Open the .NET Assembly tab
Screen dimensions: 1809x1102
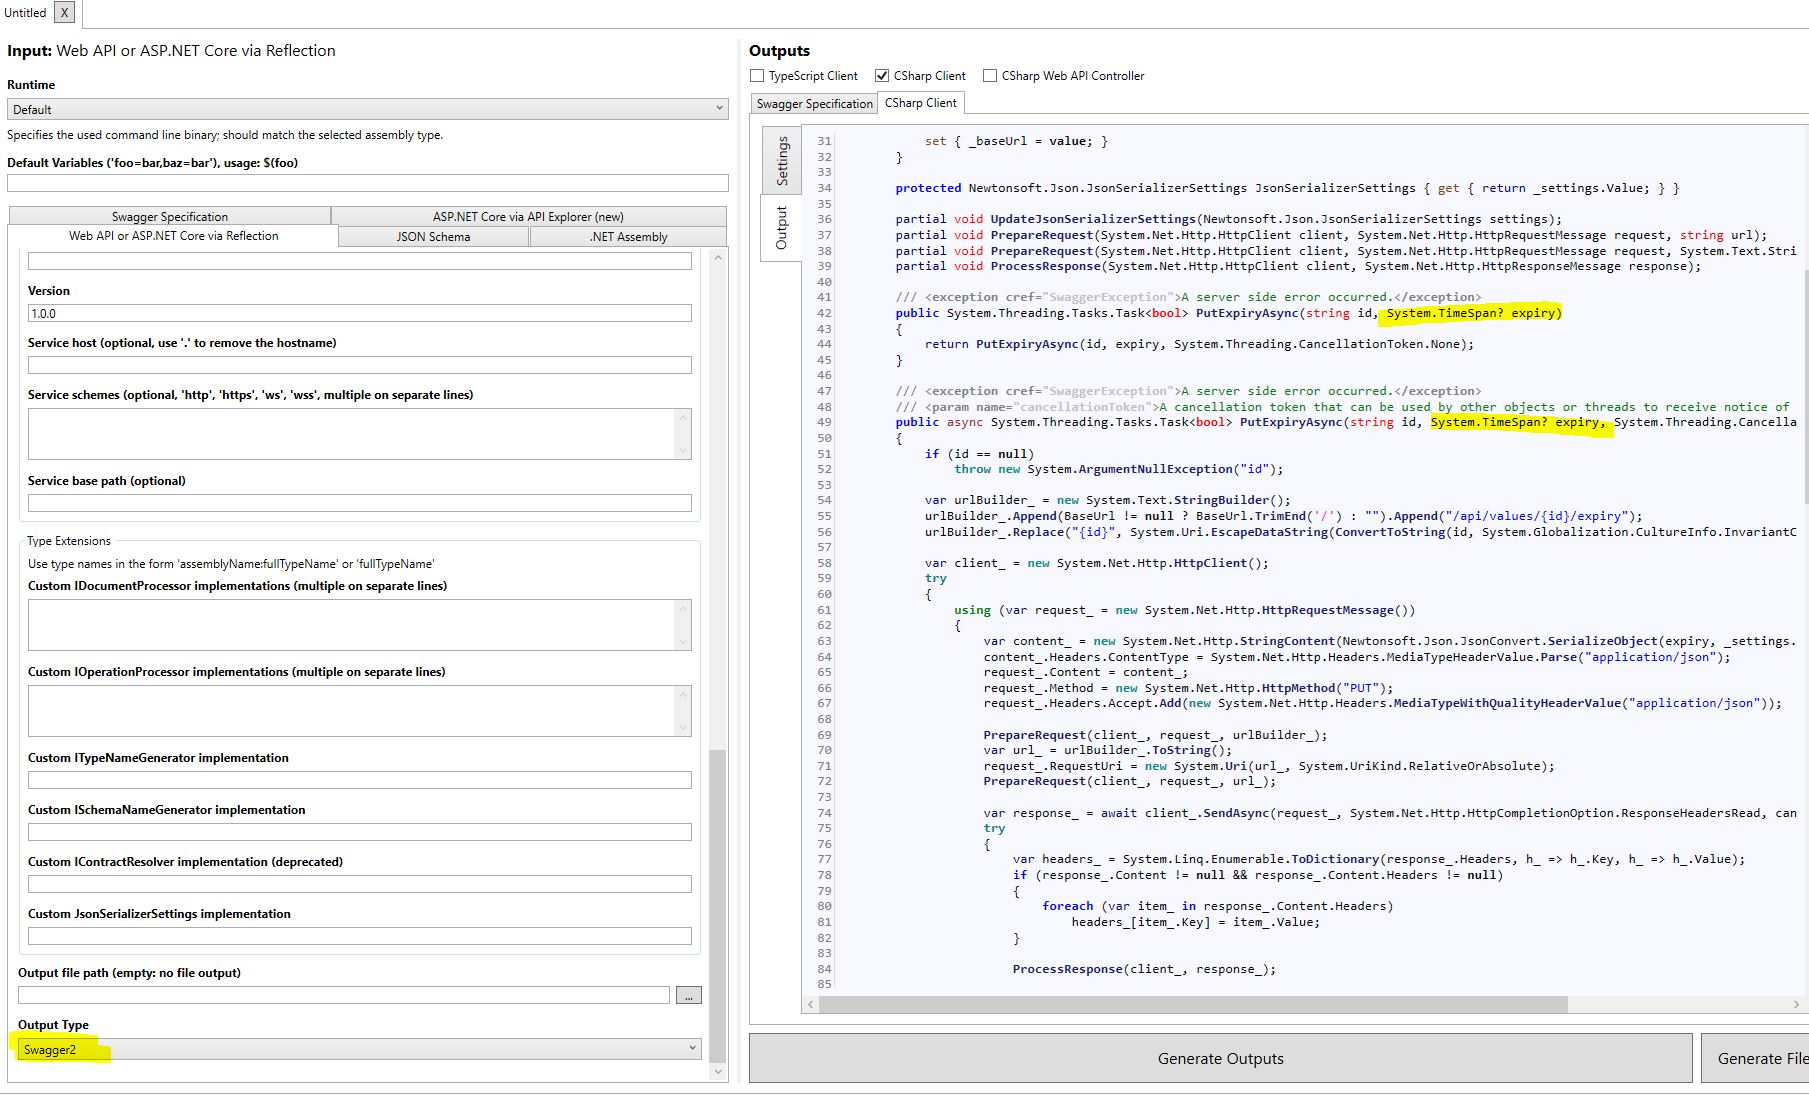pyautogui.click(x=628, y=237)
